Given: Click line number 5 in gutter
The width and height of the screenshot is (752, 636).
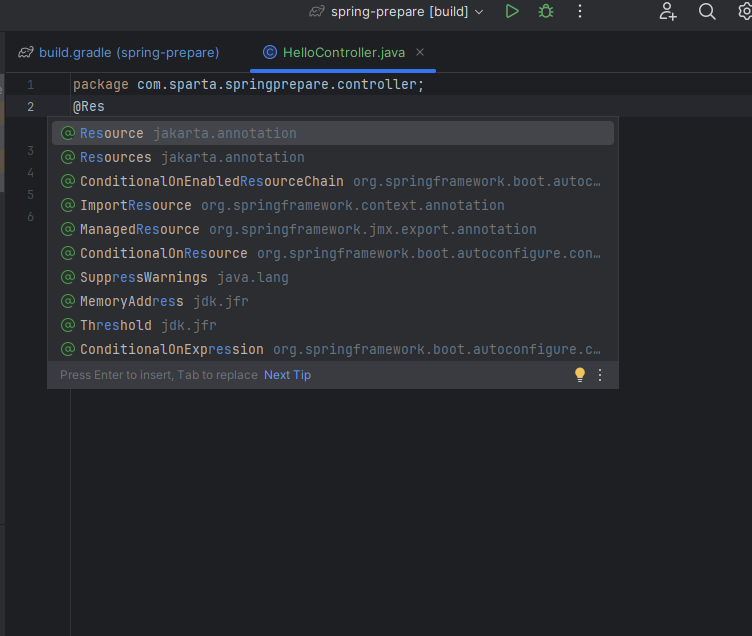Looking at the screenshot, I should pyautogui.click(x=30, y=195).
